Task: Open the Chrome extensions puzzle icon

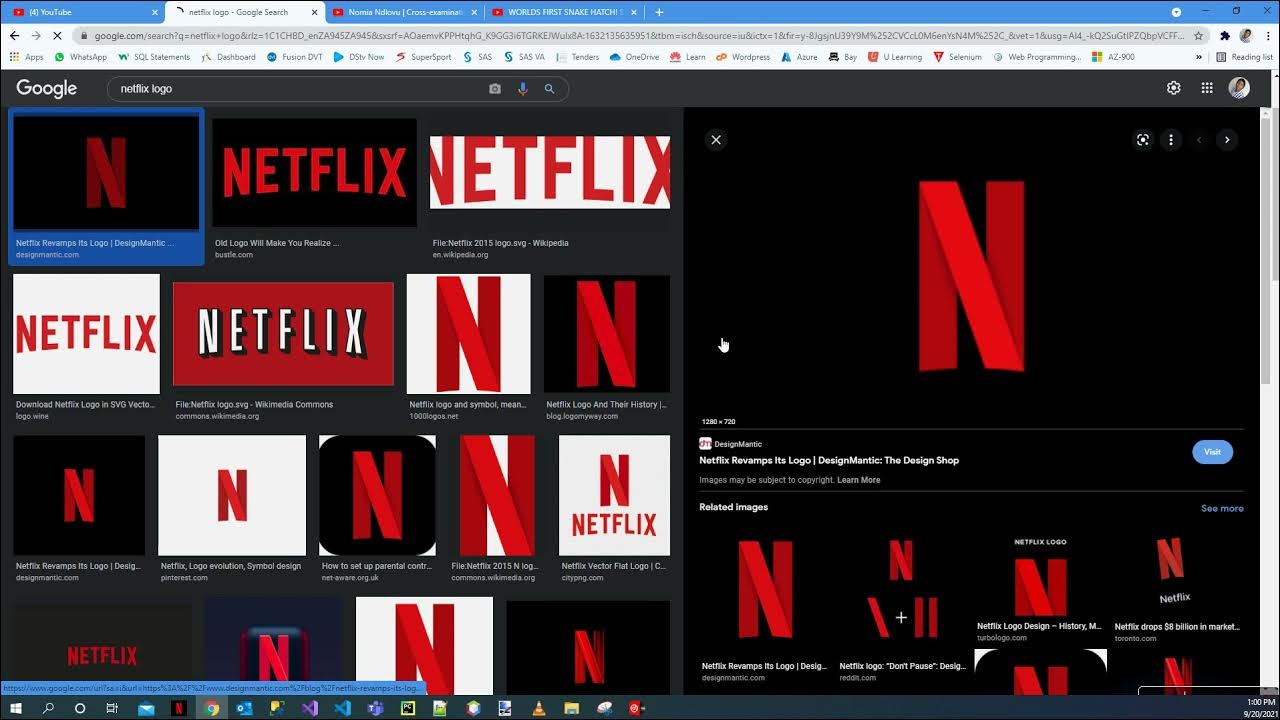Action: pos(1225,35)
